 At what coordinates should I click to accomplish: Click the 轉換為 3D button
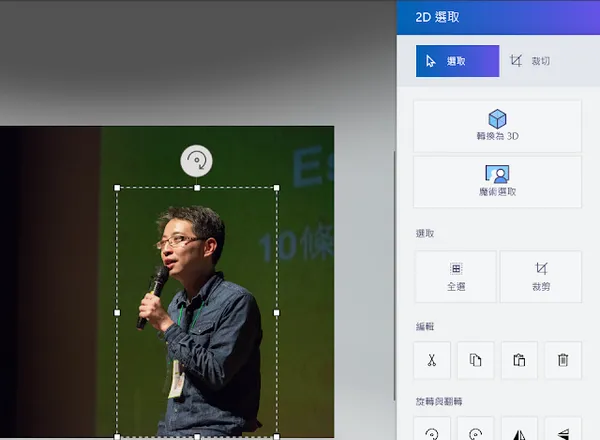tap(497, 126)
